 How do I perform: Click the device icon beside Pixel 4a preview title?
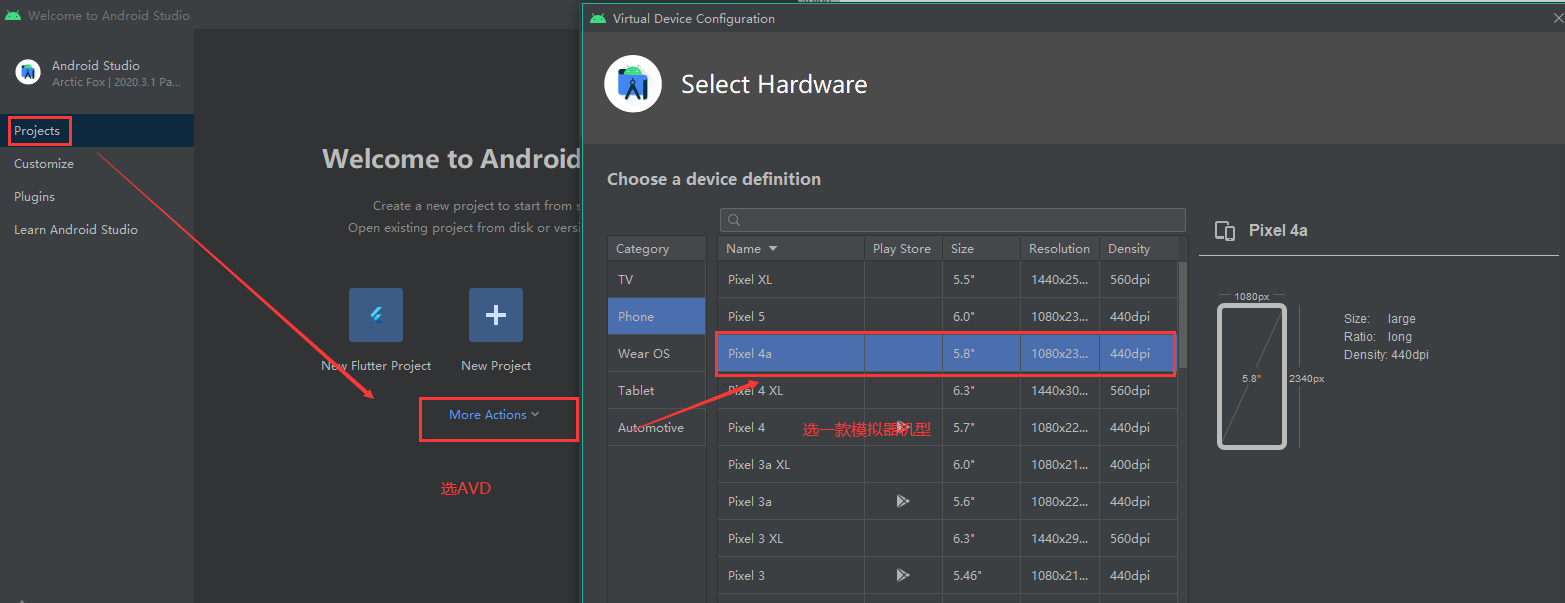(1224, 231)
